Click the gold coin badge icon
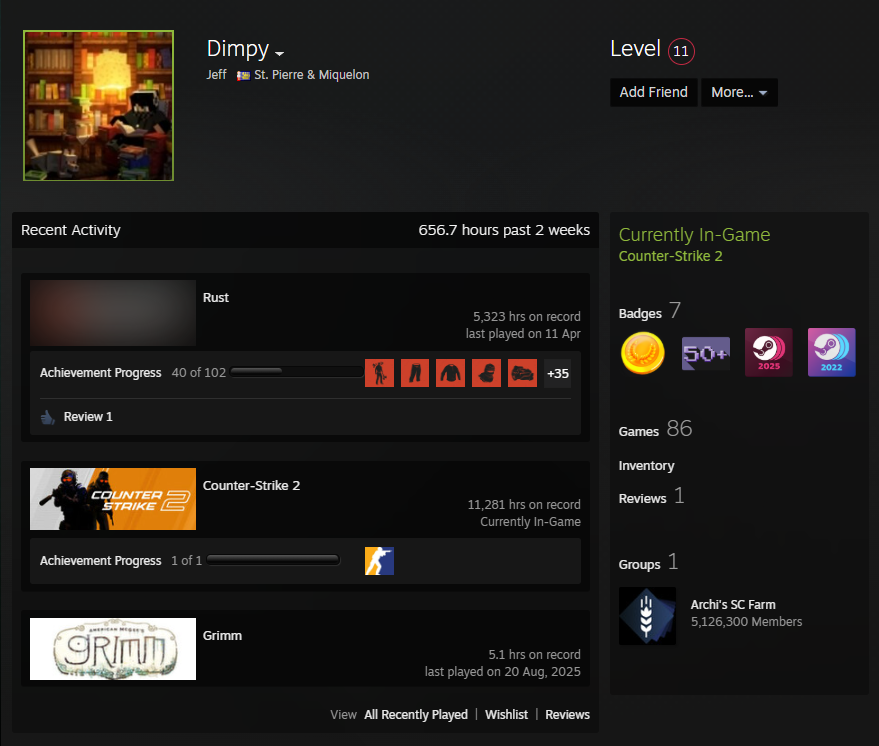Viewport: 879px width, 746px height. click(x=642, y=353)
